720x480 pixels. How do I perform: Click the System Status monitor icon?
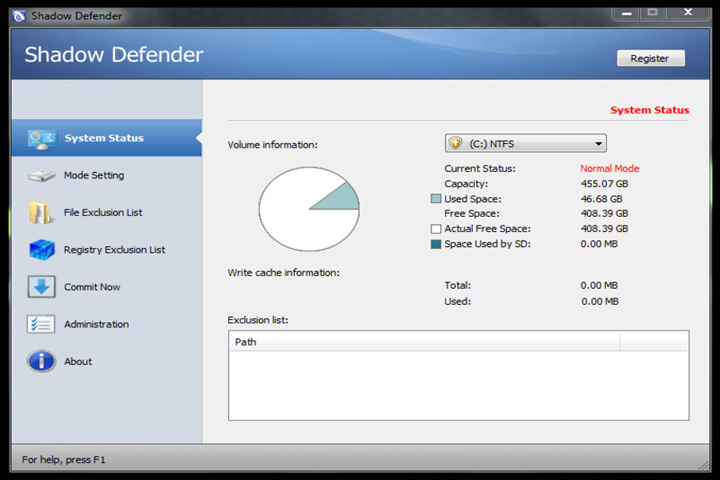point(42,139)
